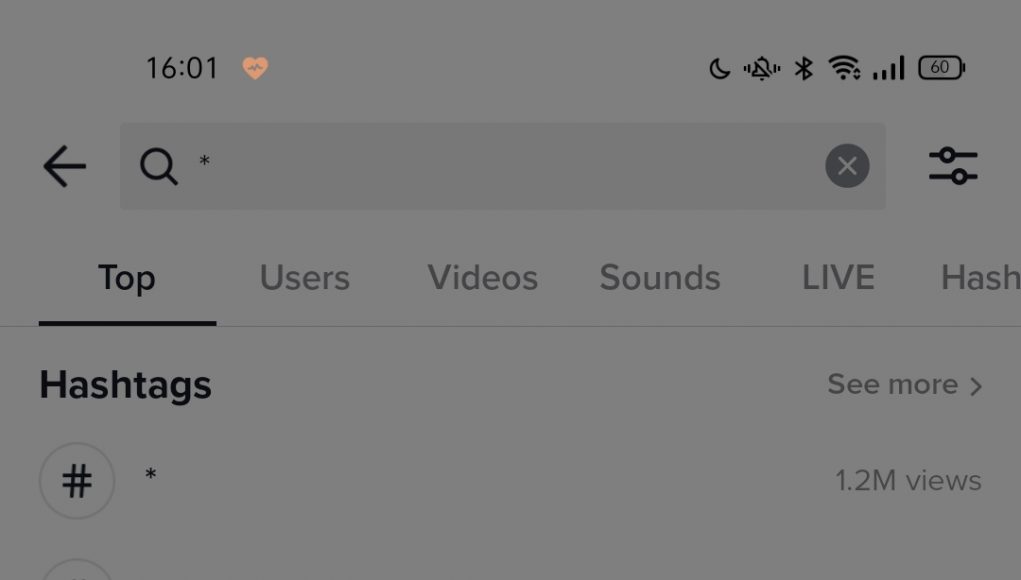Tap the cellular signal bars icon
Viewport: 1021px width, 580px height.
click(889, 68)
